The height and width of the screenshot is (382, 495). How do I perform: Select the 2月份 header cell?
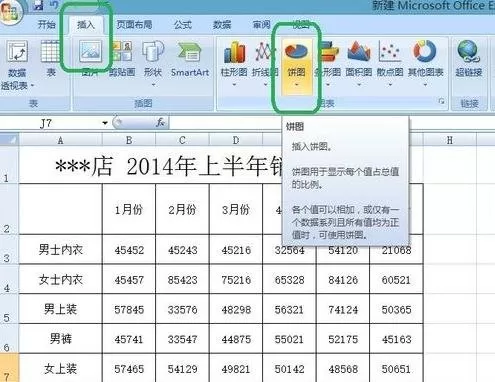pos(182,209)
